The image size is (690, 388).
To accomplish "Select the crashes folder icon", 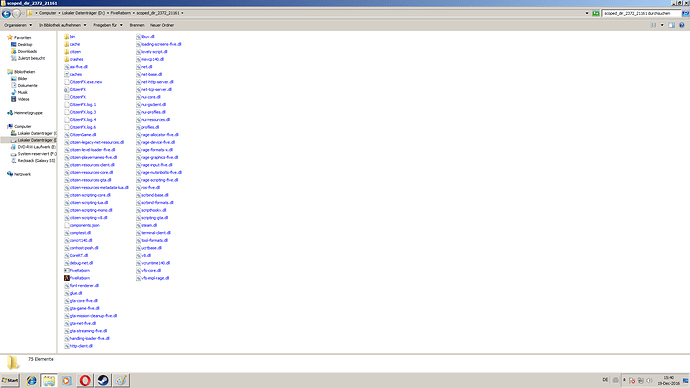I will [67, 59].
